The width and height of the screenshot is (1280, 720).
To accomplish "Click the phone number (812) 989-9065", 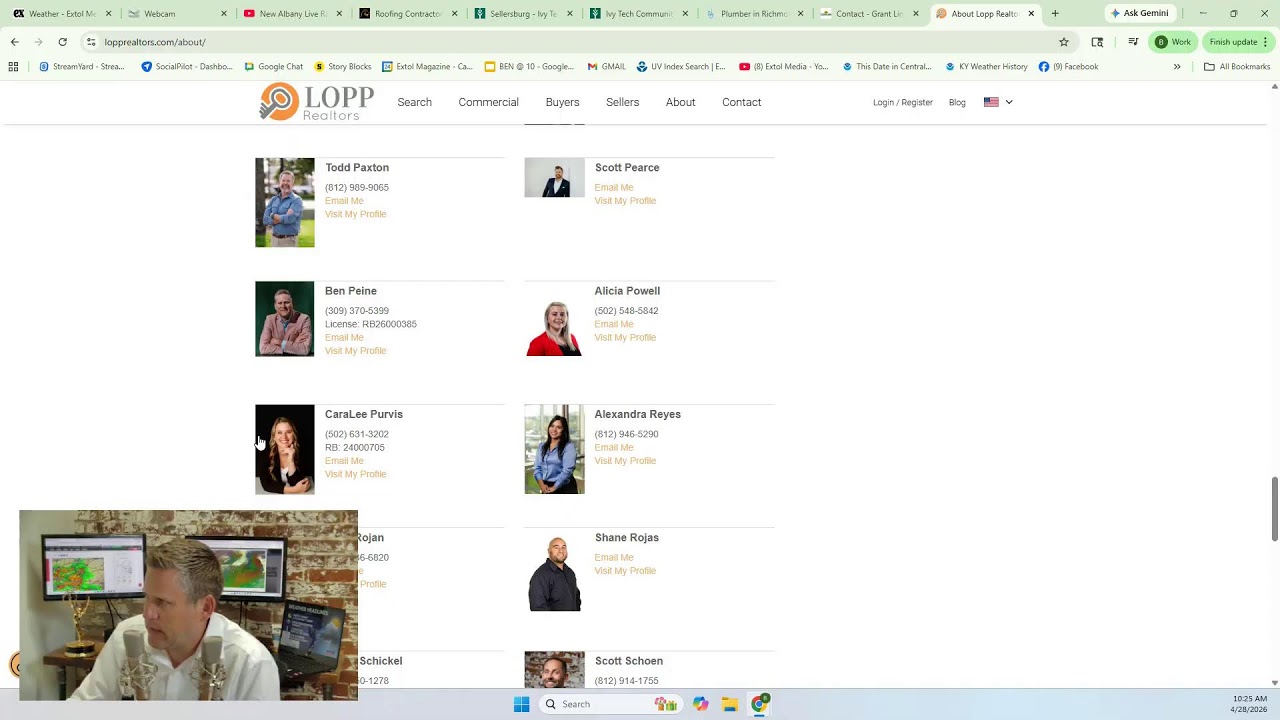I will tap(356, 188).
